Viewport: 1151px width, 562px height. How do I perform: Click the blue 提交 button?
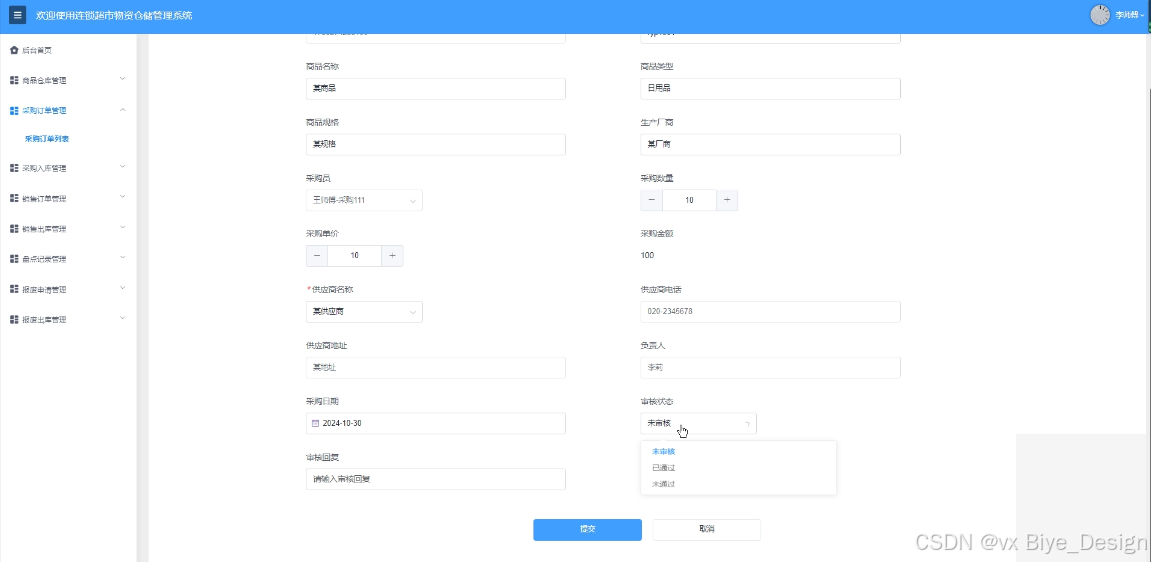pos(587,529)
